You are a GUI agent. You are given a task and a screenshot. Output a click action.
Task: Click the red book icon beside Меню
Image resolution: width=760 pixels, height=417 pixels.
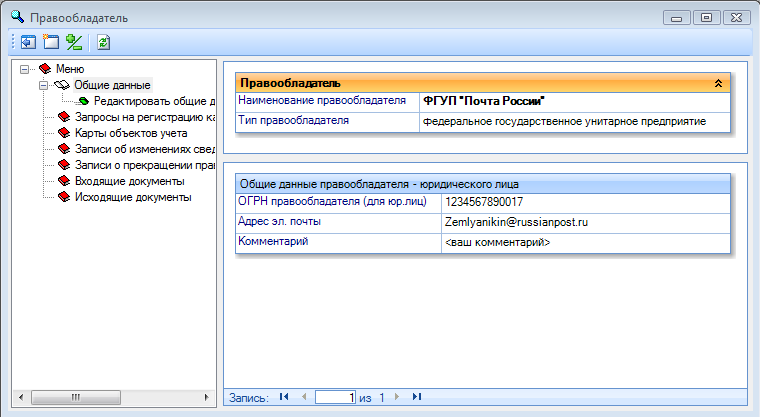45,69
